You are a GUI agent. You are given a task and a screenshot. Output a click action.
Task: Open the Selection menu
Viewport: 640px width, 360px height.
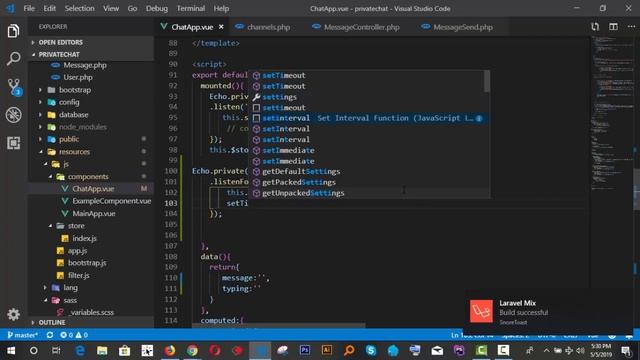coord(79,8)
